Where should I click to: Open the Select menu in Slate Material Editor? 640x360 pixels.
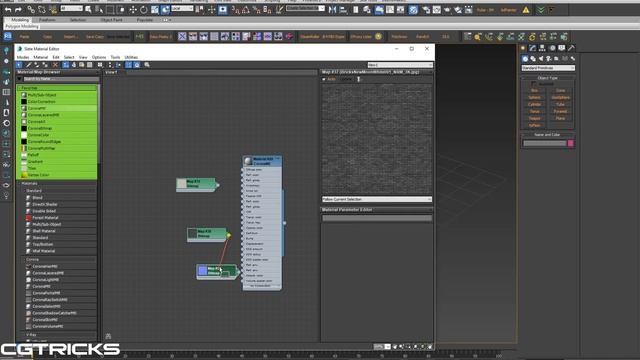[x=69, y=58]
